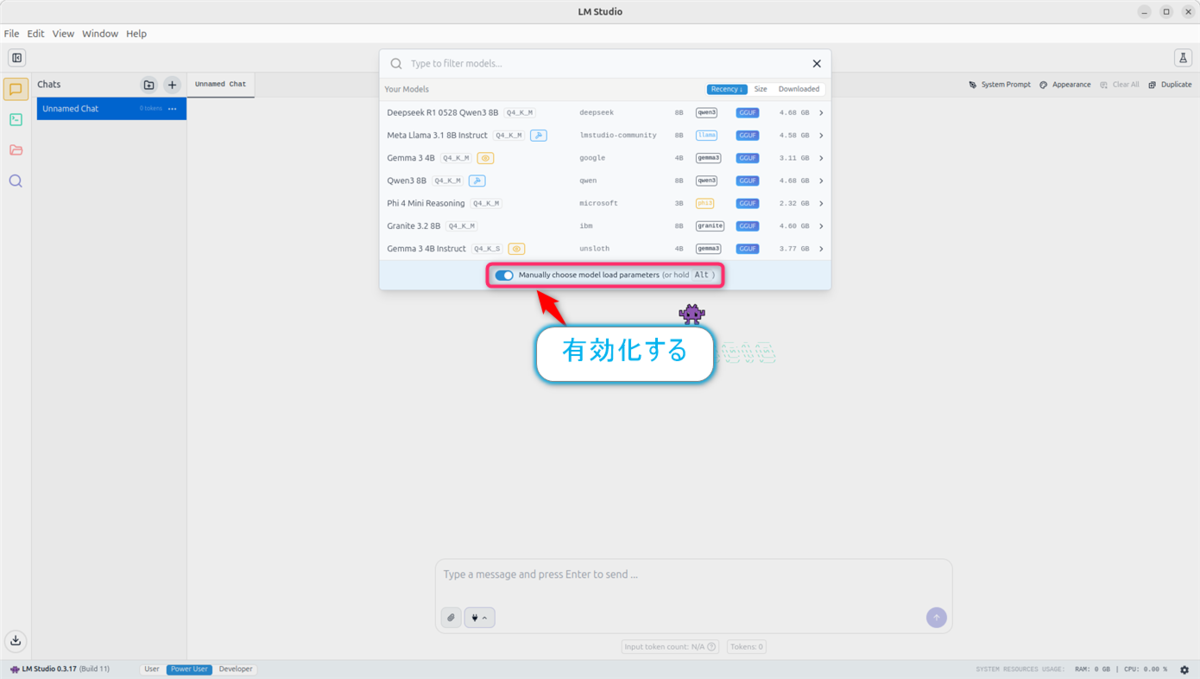Image resolution: width=1200 pixels, height=679 pixels.
Task: Select the Unnamed Chat entry in Chats list
Action: [x=111, y=109]
